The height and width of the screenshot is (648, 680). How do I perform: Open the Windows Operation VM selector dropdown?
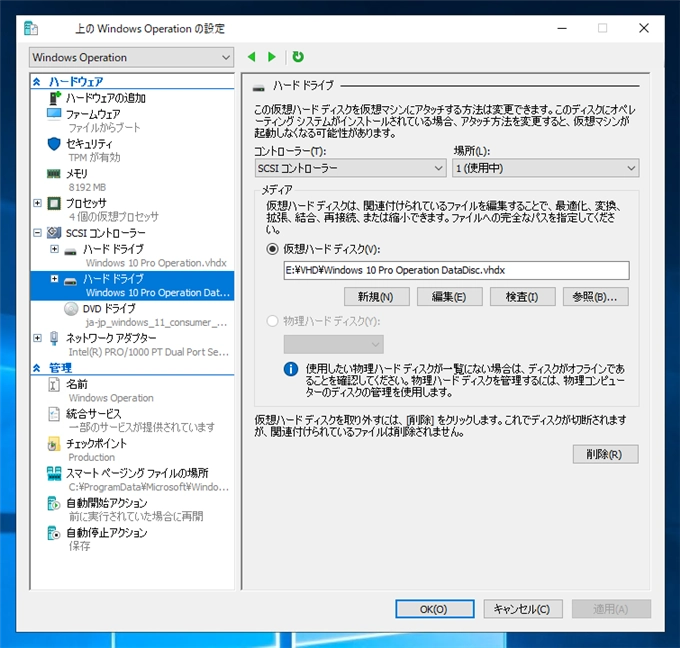(x=131, y=57)
